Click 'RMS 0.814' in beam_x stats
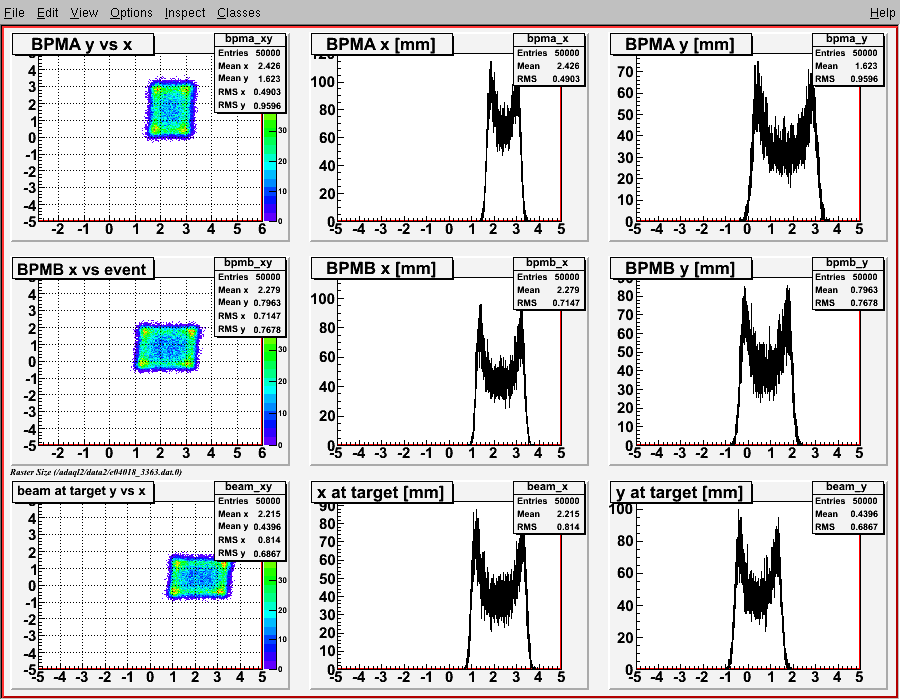 coord(548,527)
